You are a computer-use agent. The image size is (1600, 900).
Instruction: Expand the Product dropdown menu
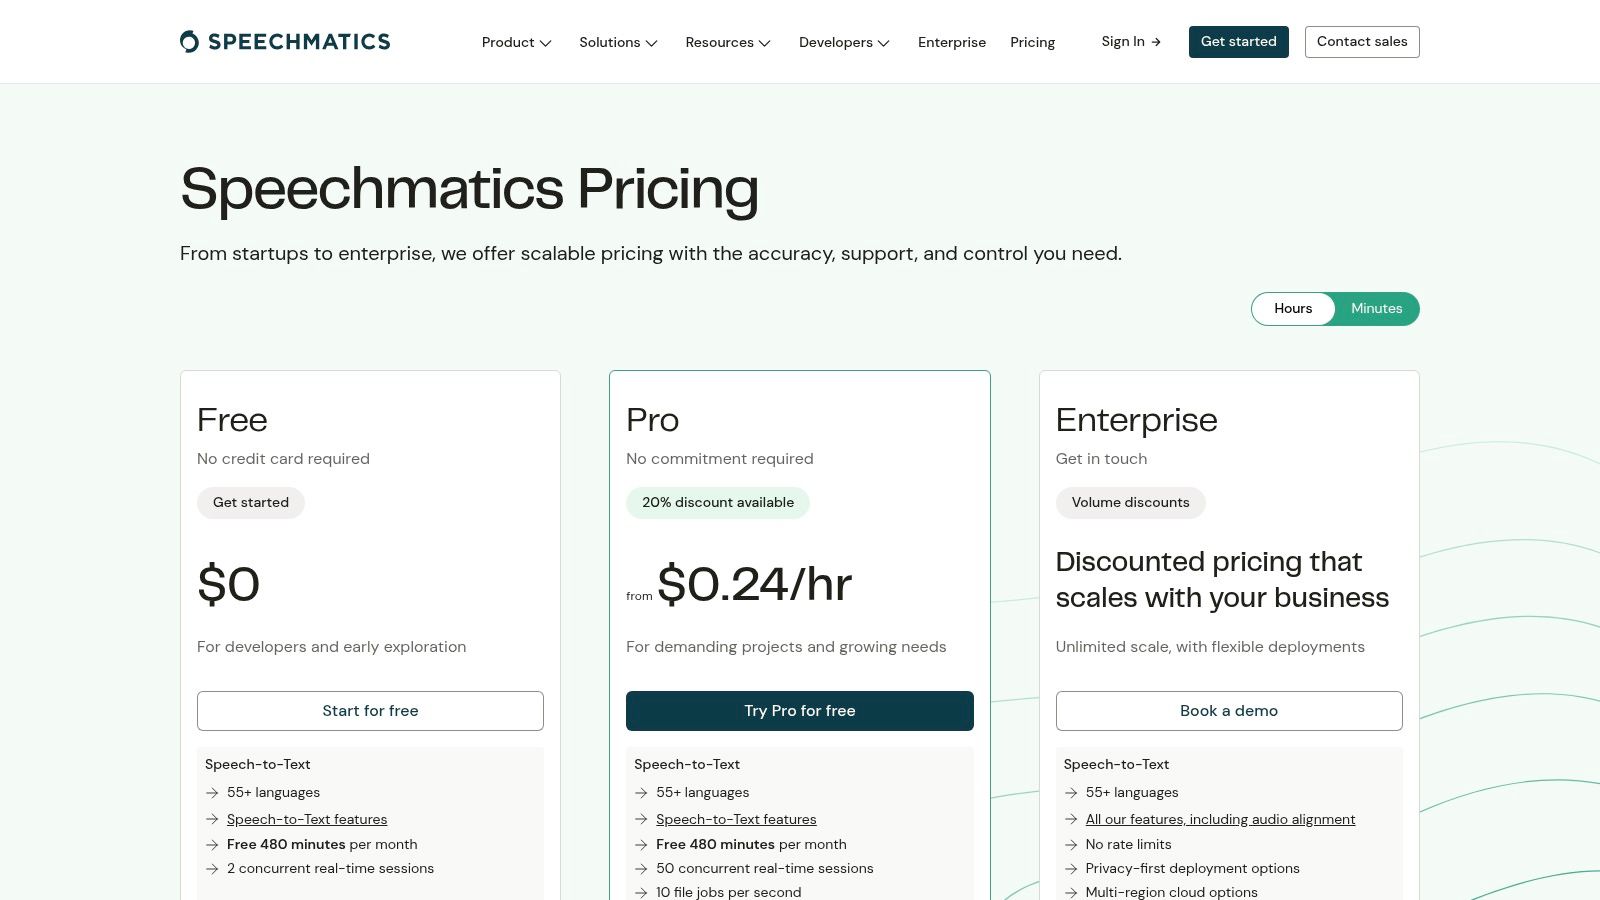tap(516, 42)
